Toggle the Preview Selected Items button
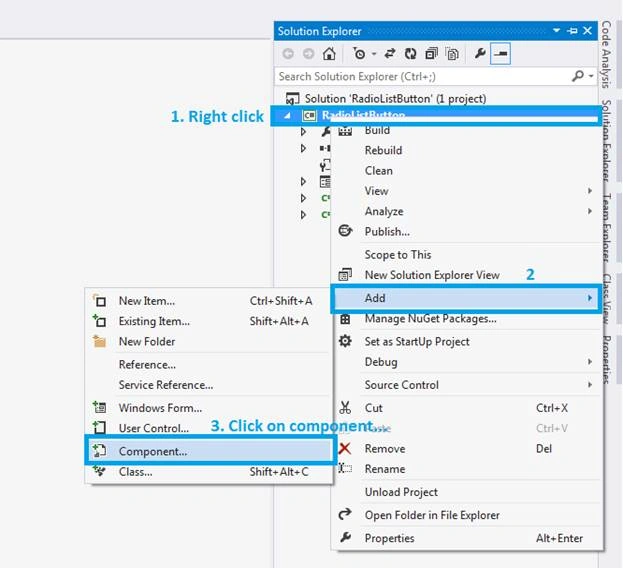This screenshot has width=623, height=568. (x=501, y=54)
